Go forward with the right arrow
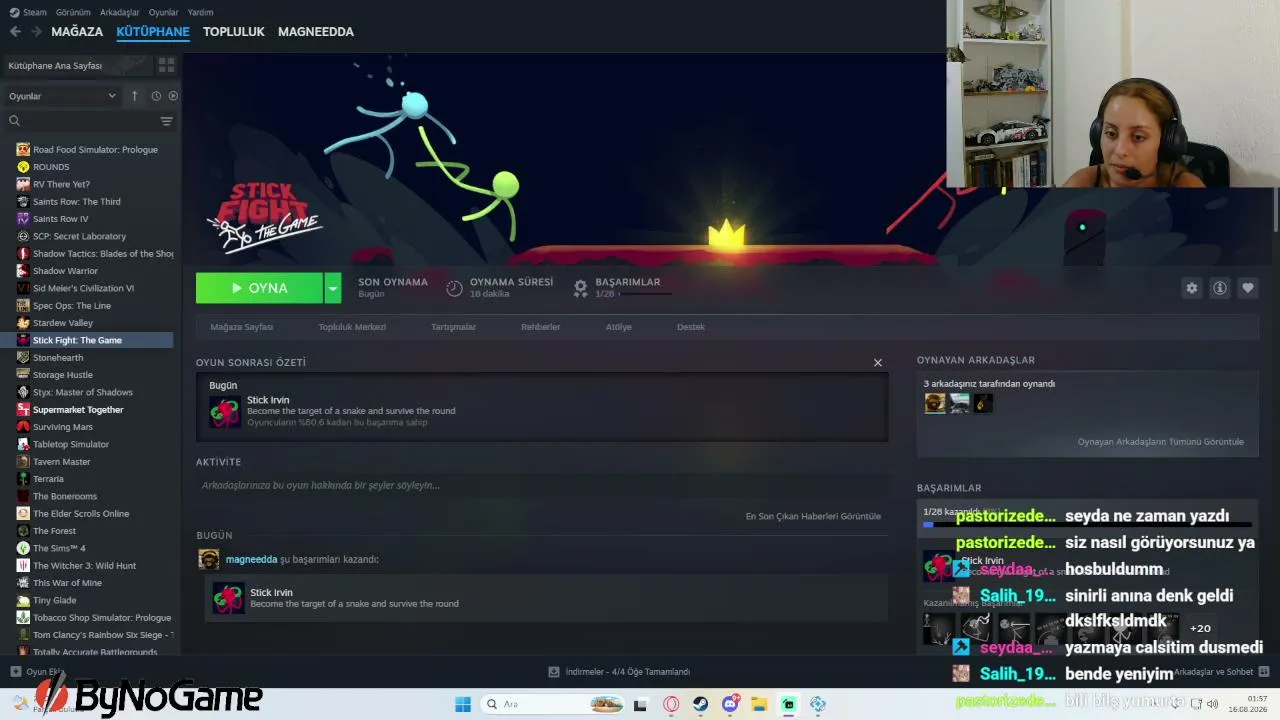Screen dimensions: 1280x720 pyautogui.click(x=36, y=32)
